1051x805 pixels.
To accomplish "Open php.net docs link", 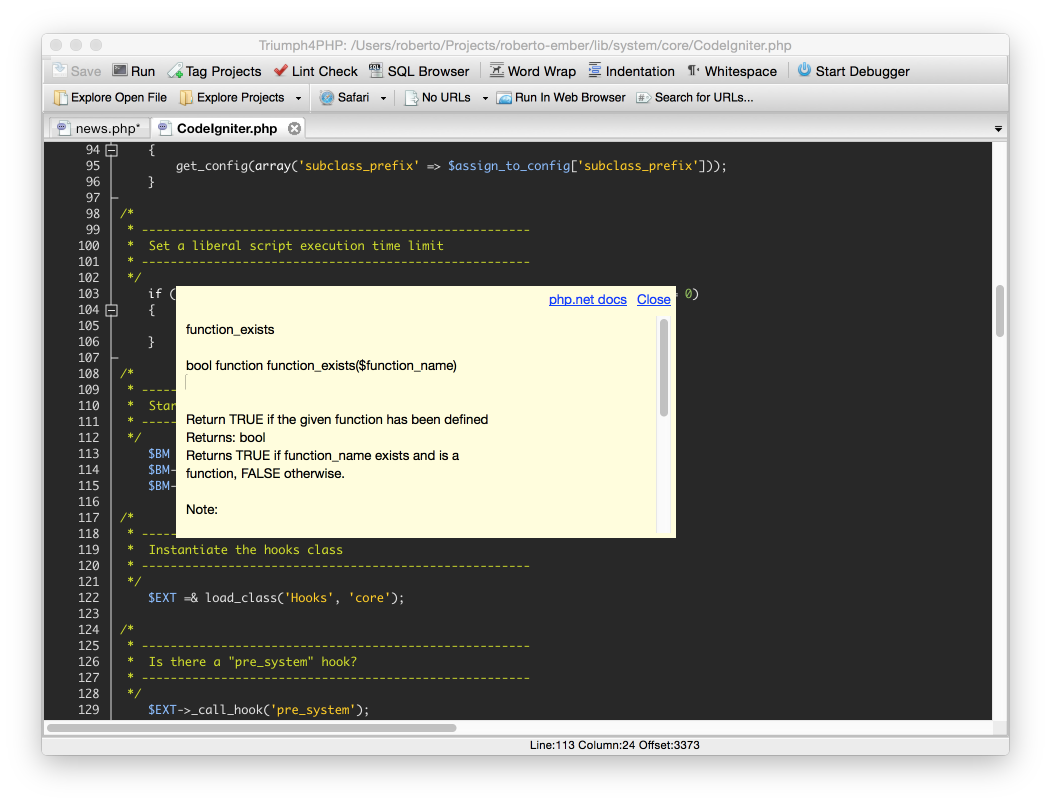I will click(588, 300).
